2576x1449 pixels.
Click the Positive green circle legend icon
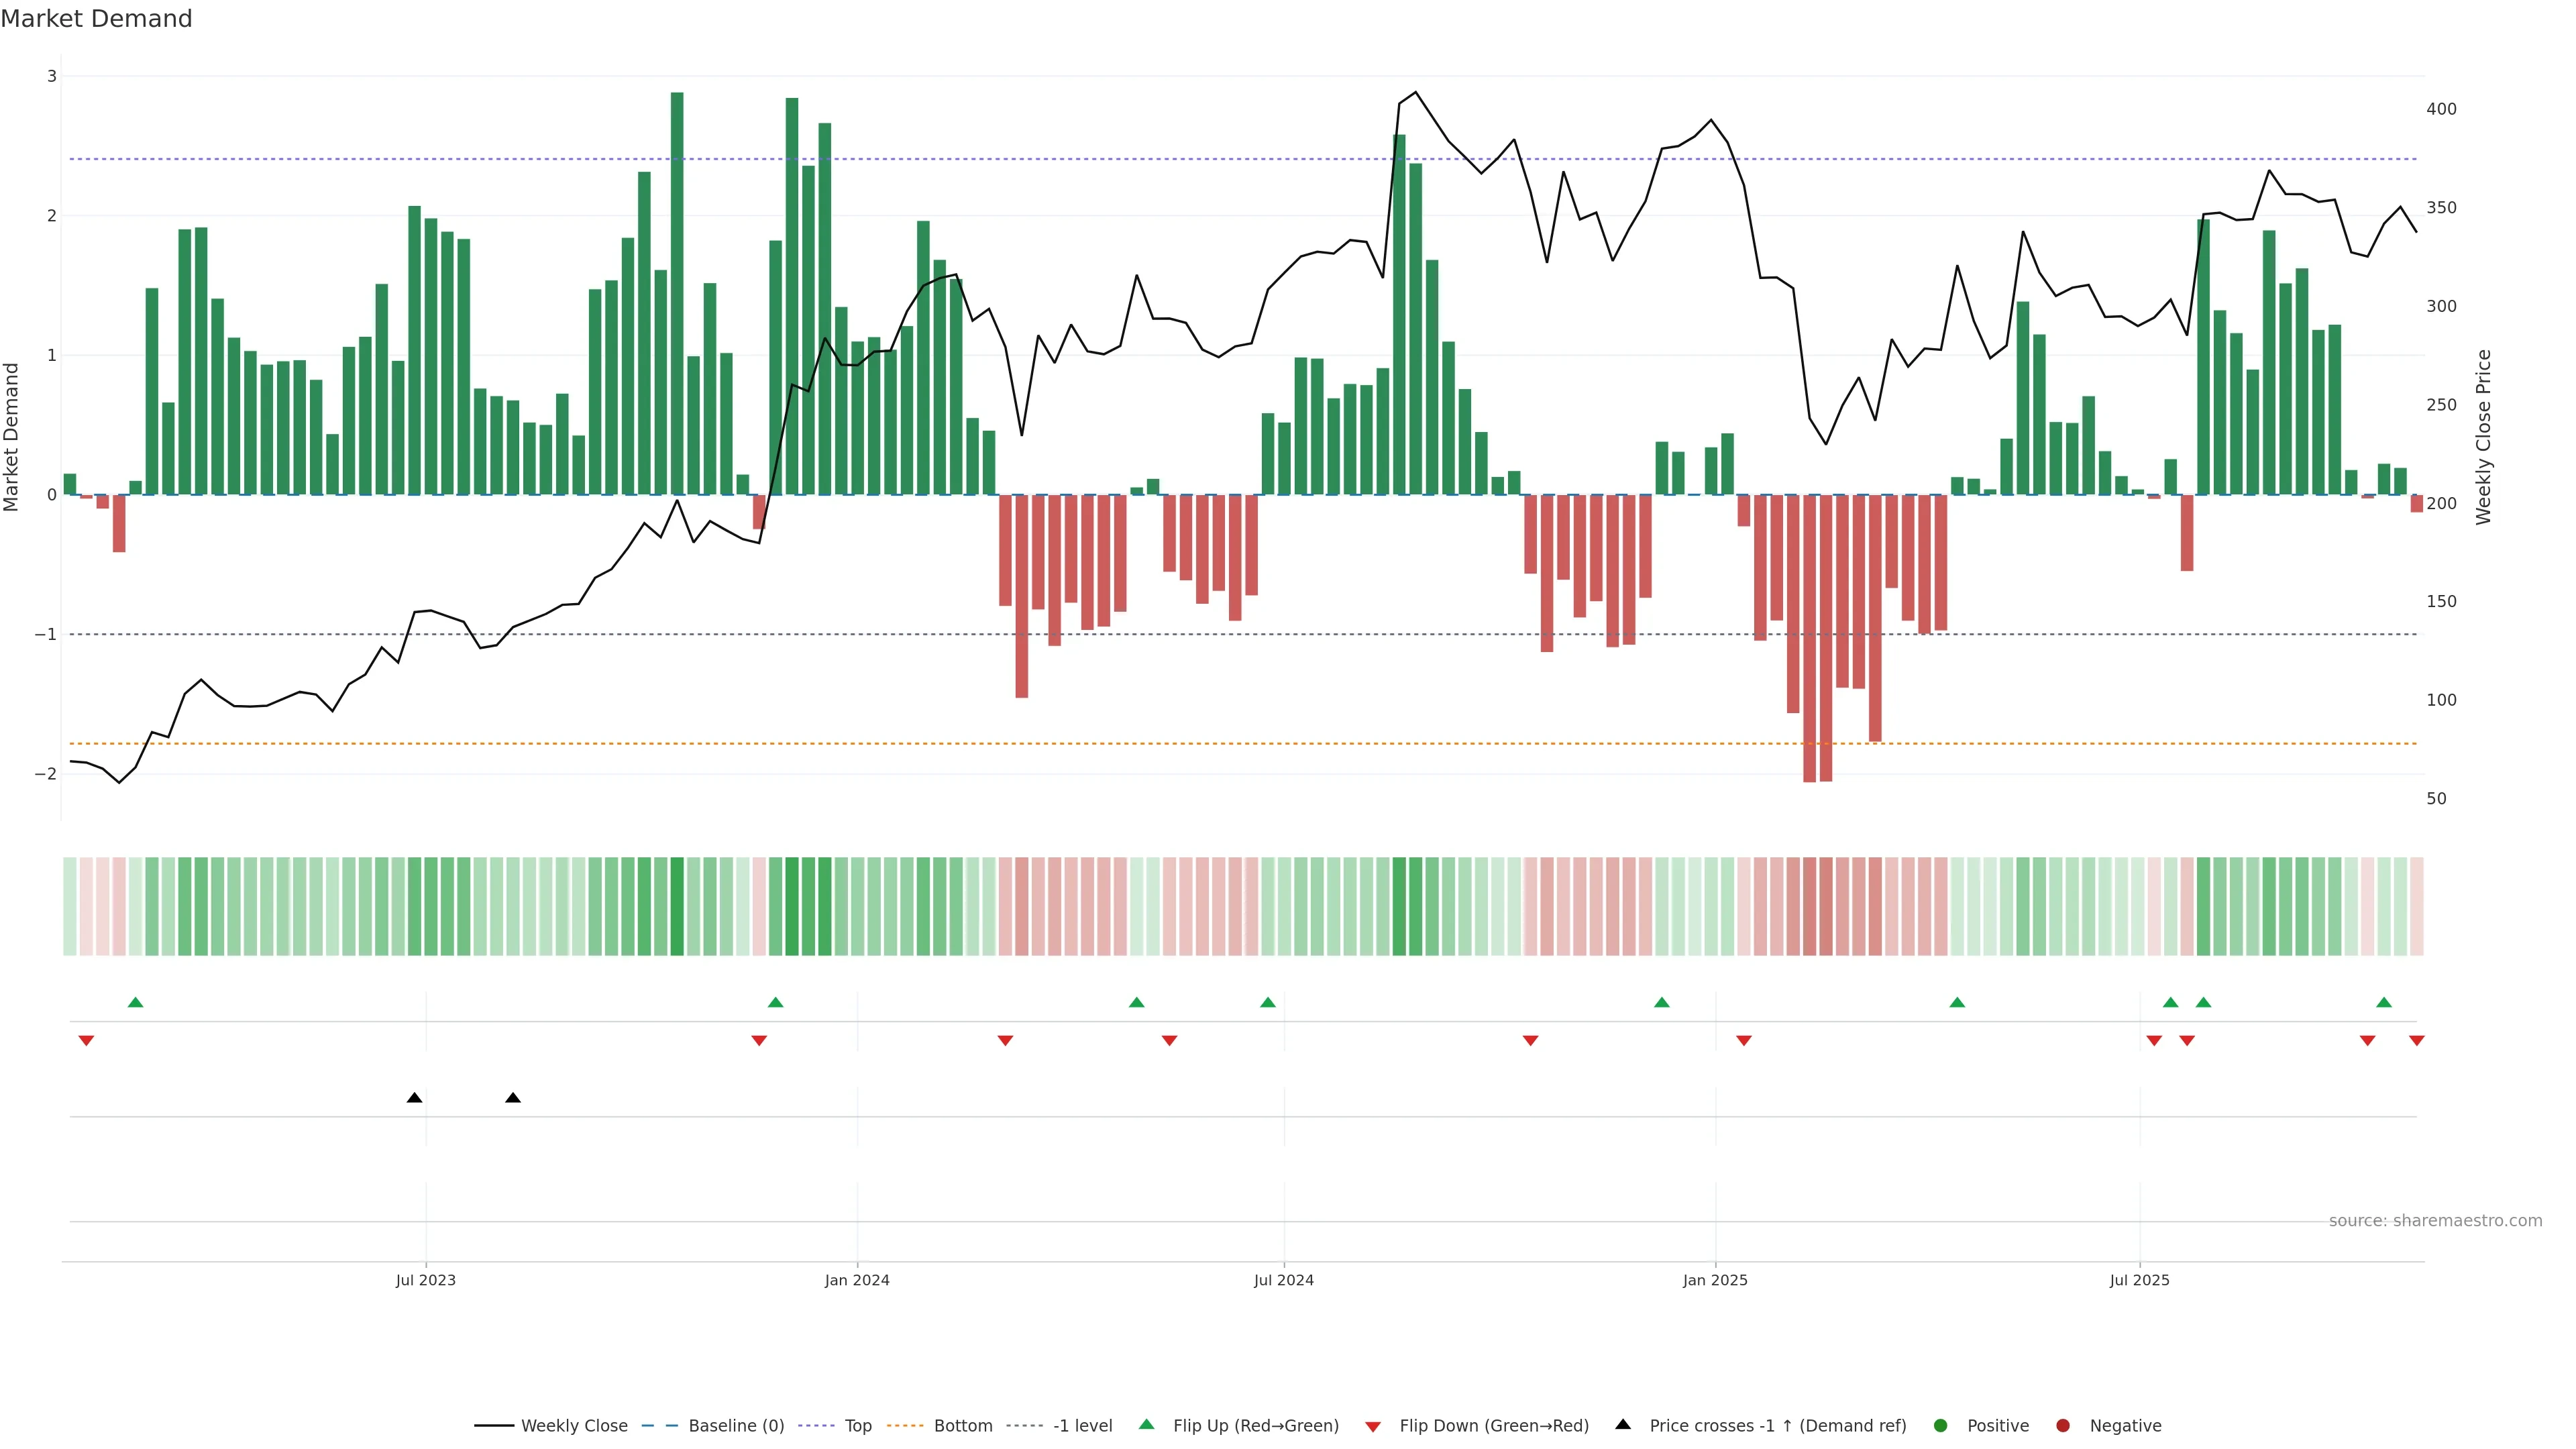point(1941,1425)
